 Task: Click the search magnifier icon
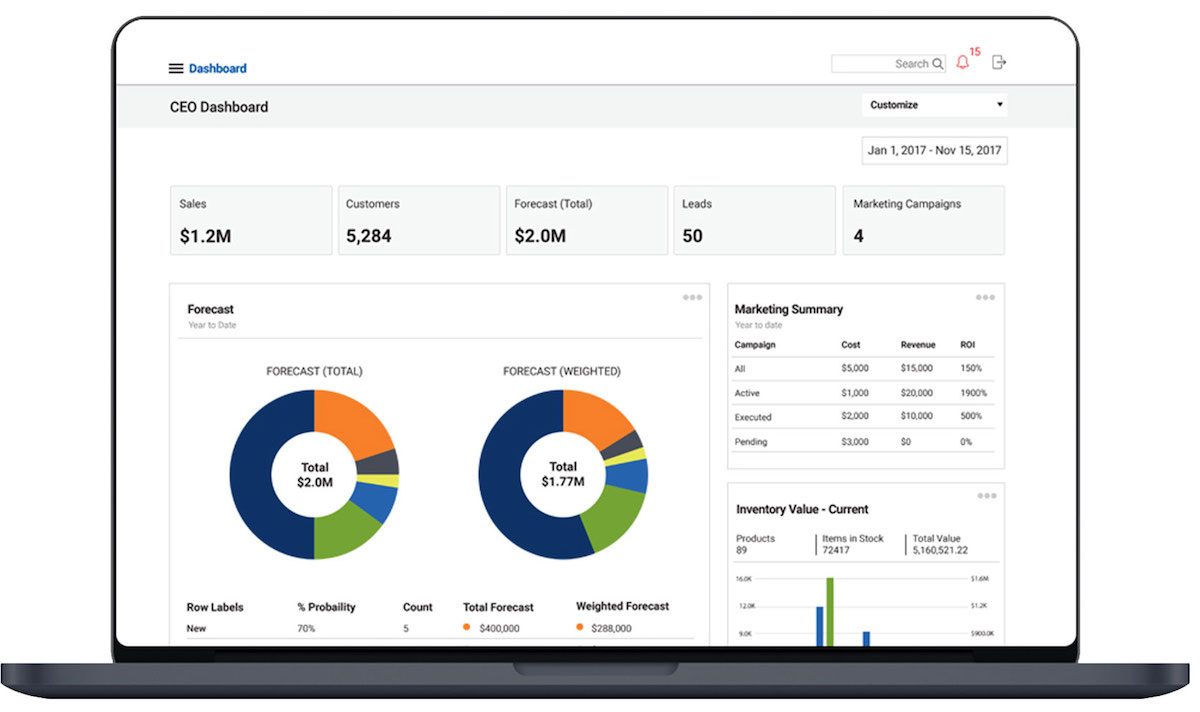click(x=936, y=63)
